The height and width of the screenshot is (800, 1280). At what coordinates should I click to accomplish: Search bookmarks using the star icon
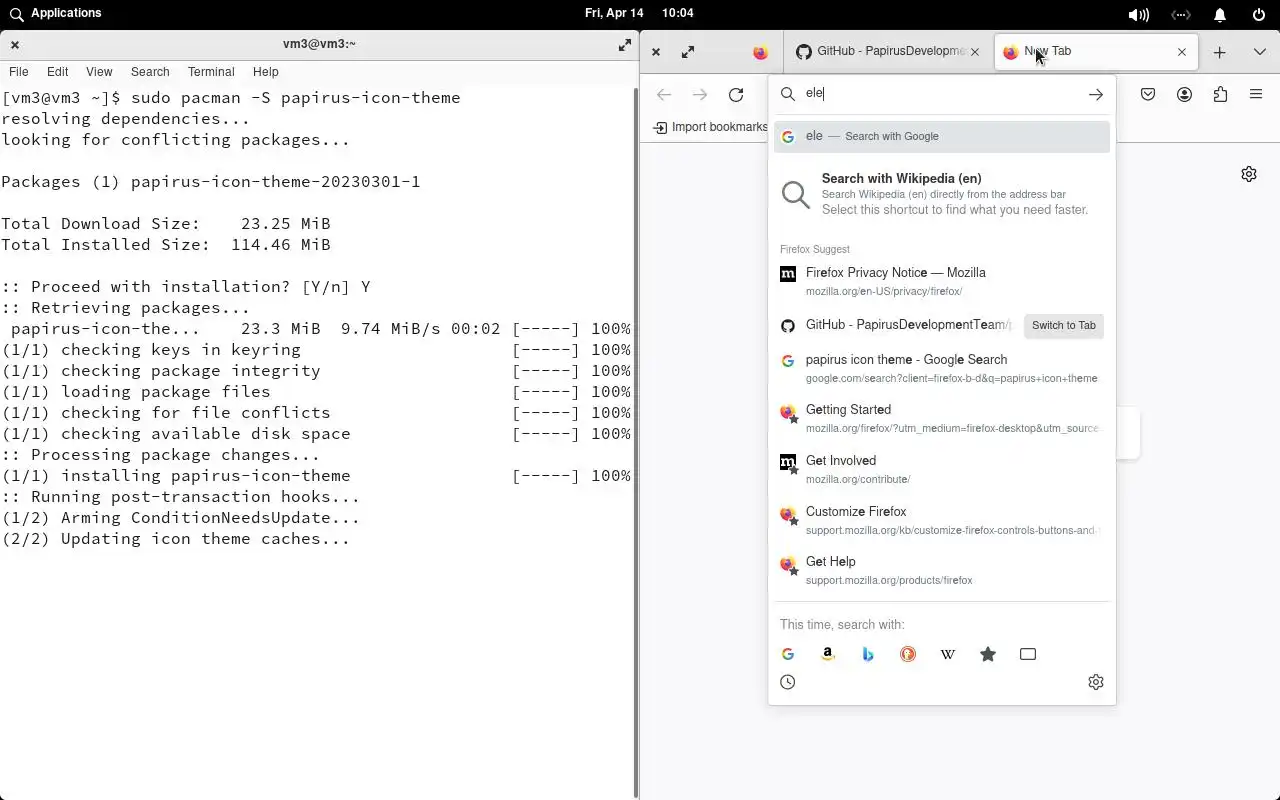988,654
